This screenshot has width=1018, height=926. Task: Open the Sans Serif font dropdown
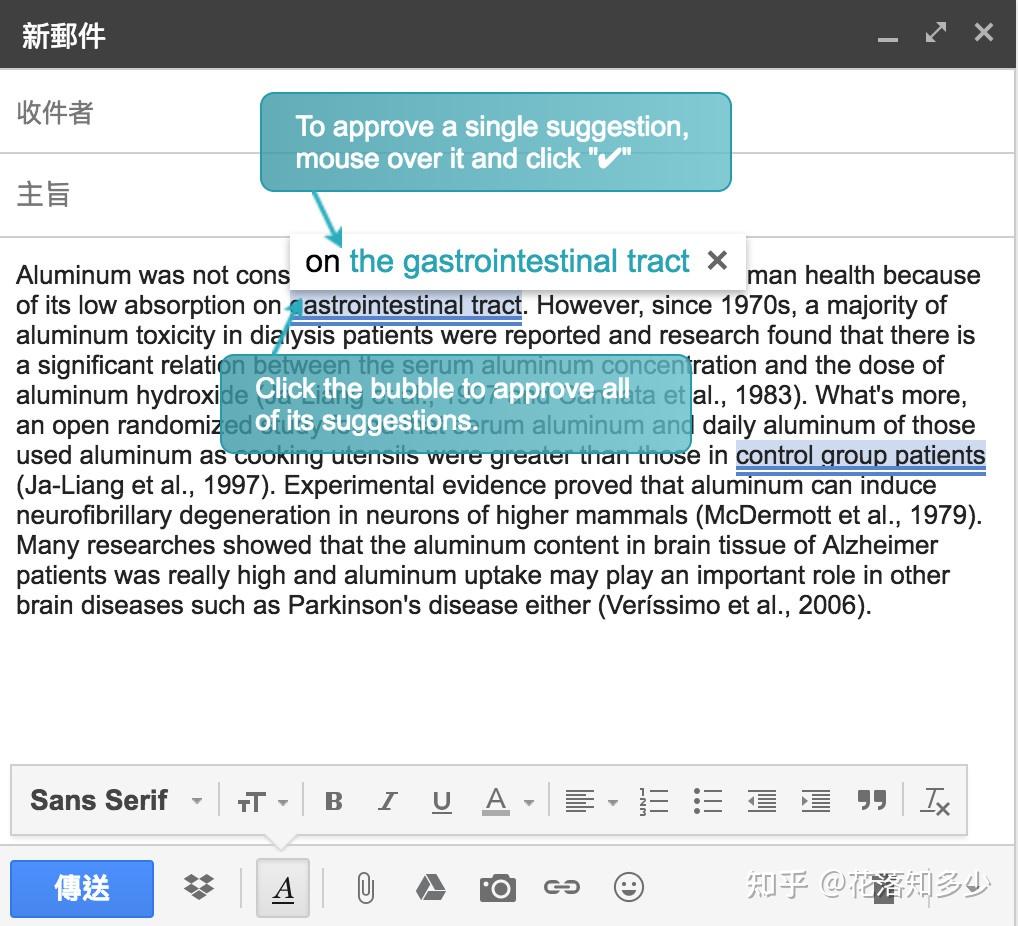click(x=116, y=801)
